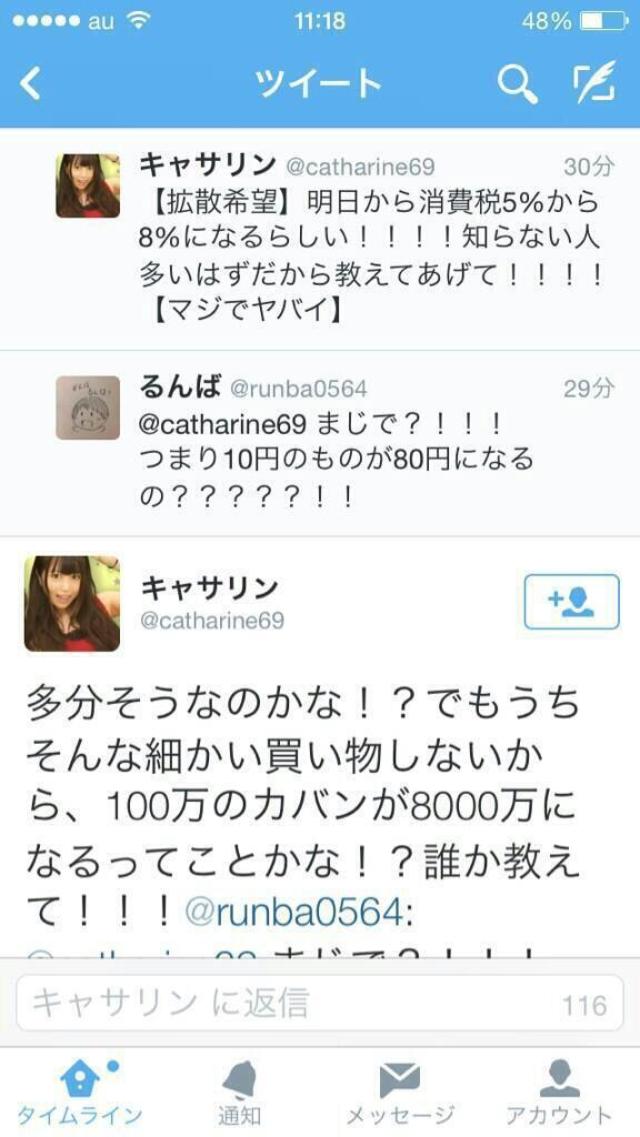640x1137 pixels.
Task: Tap the back arrow in header
Action: click(x=30, y=84)
